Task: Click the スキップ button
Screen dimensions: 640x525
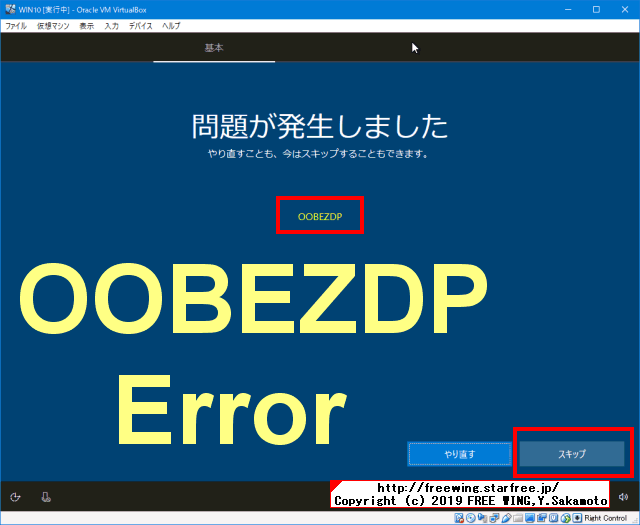Action: 572,454
